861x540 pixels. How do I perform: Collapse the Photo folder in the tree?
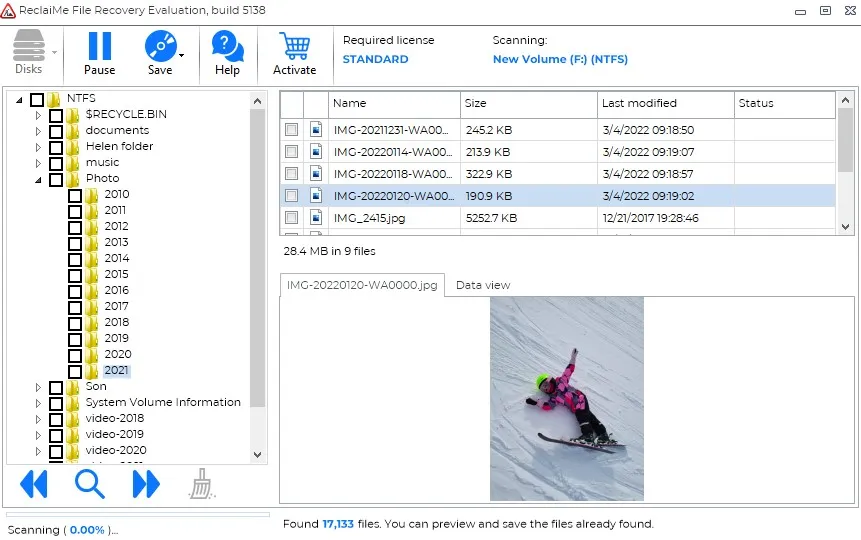[39, 179]
